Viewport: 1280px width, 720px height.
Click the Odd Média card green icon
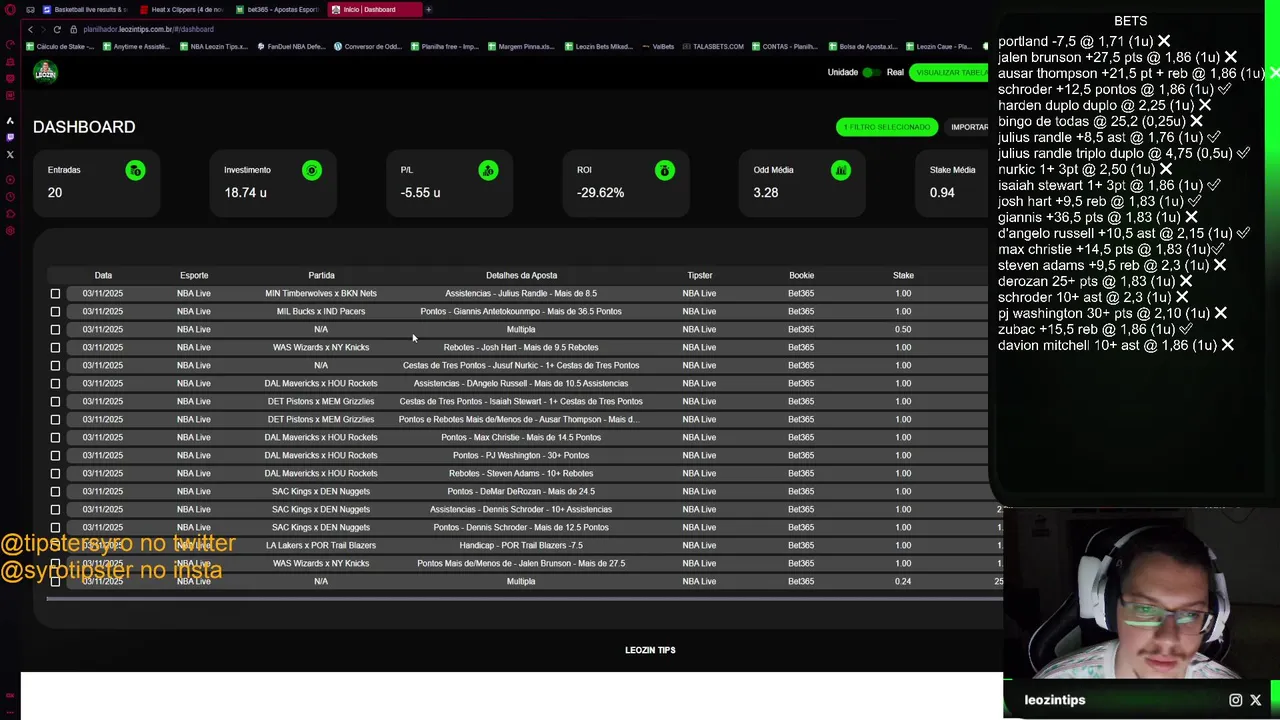pos(841,171)
